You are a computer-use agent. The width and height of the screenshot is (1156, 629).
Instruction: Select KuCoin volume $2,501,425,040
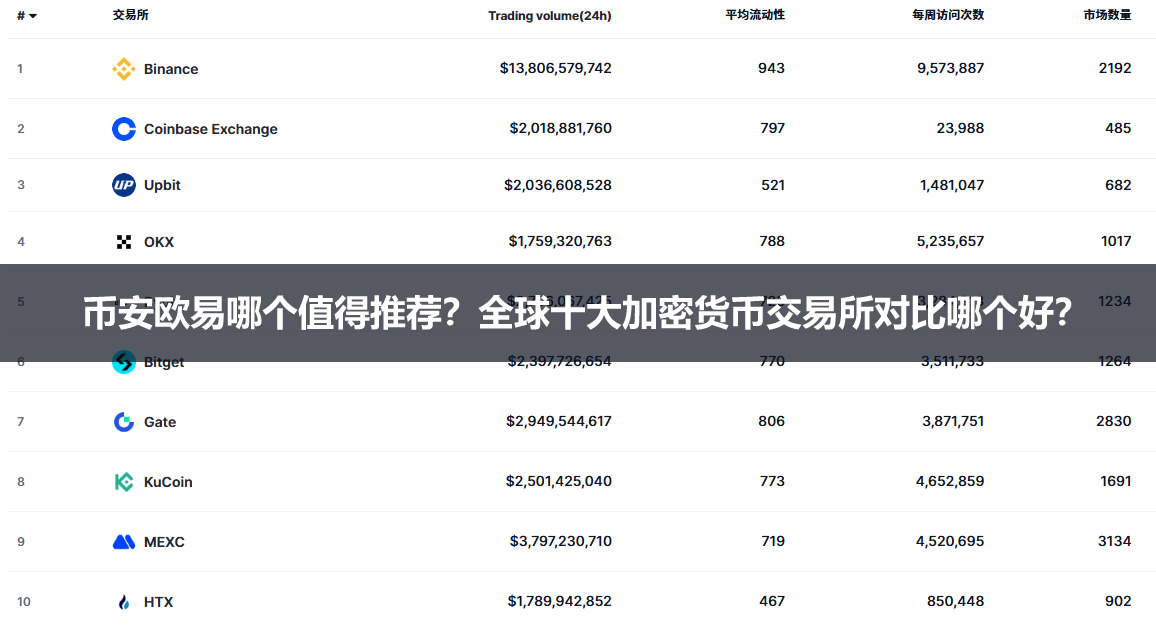(559, 481)
